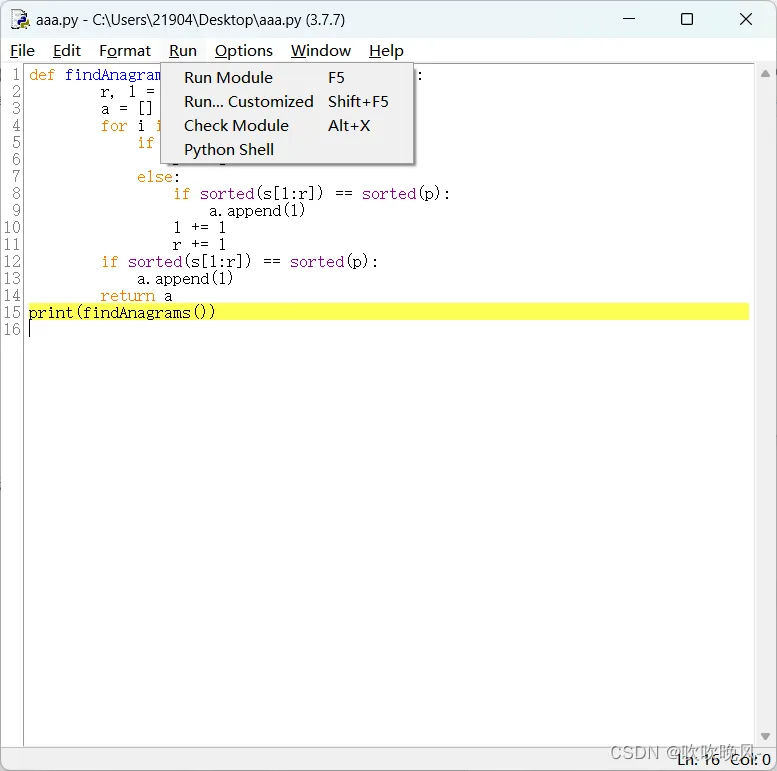This screenshot has height=771, width=777.
Task: Click the scrollbar down arrow
Action: tap(765, 736)
